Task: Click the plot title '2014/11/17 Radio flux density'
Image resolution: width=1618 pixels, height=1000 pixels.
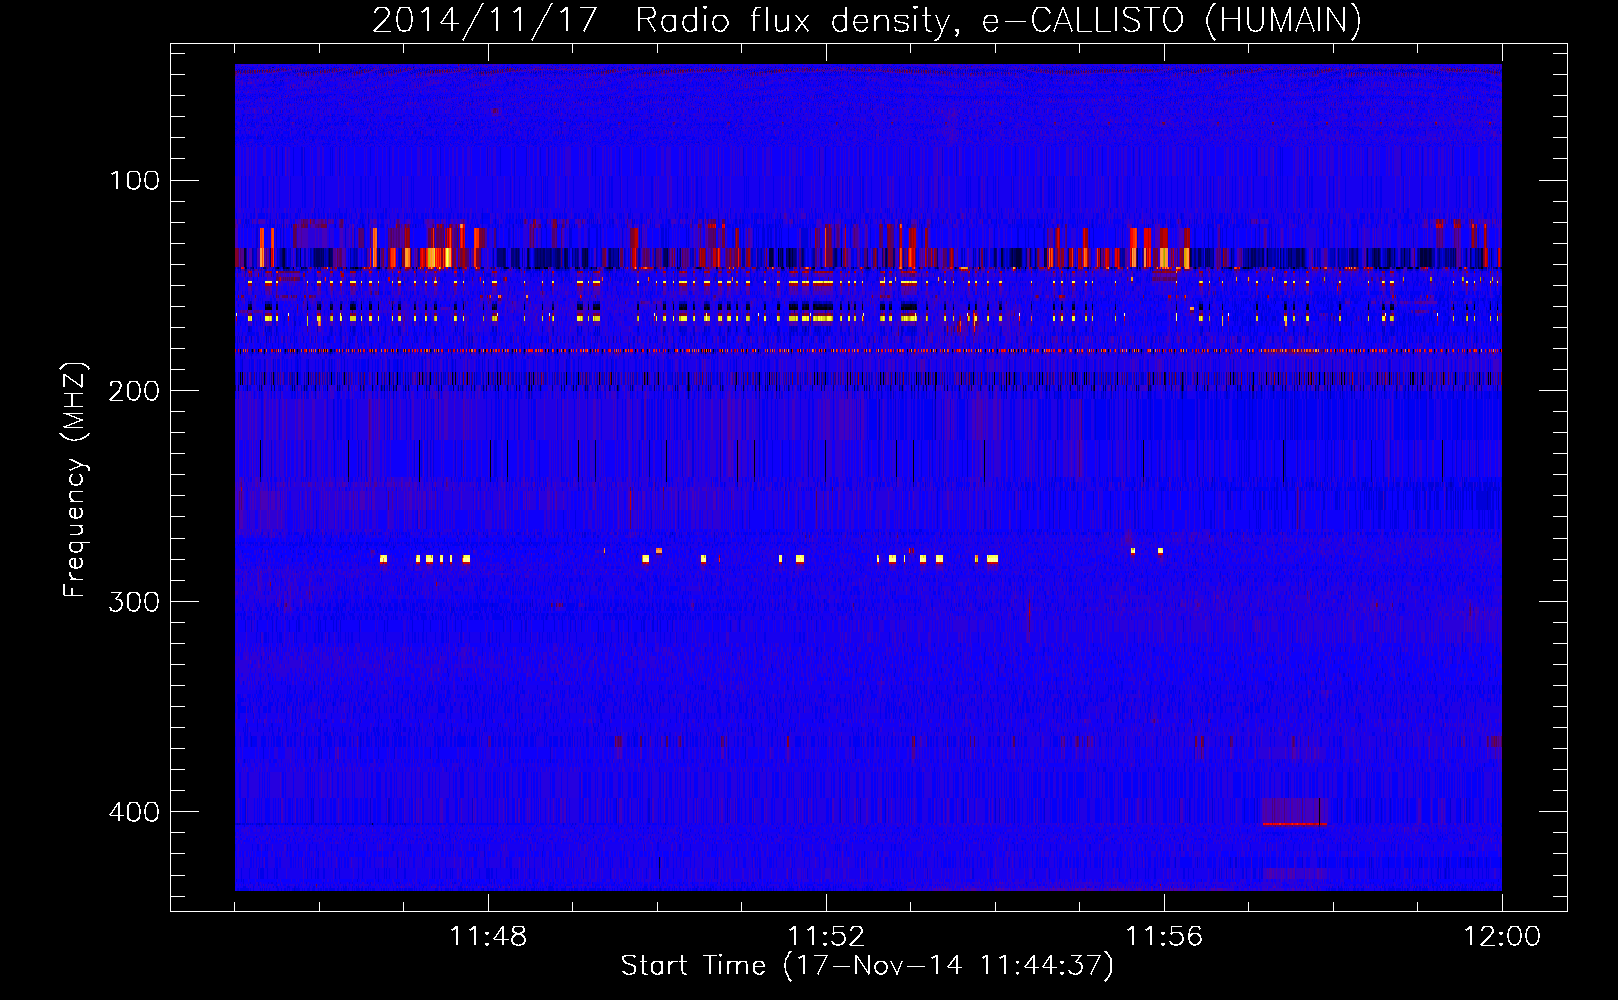Action: [x=867, y=20]
